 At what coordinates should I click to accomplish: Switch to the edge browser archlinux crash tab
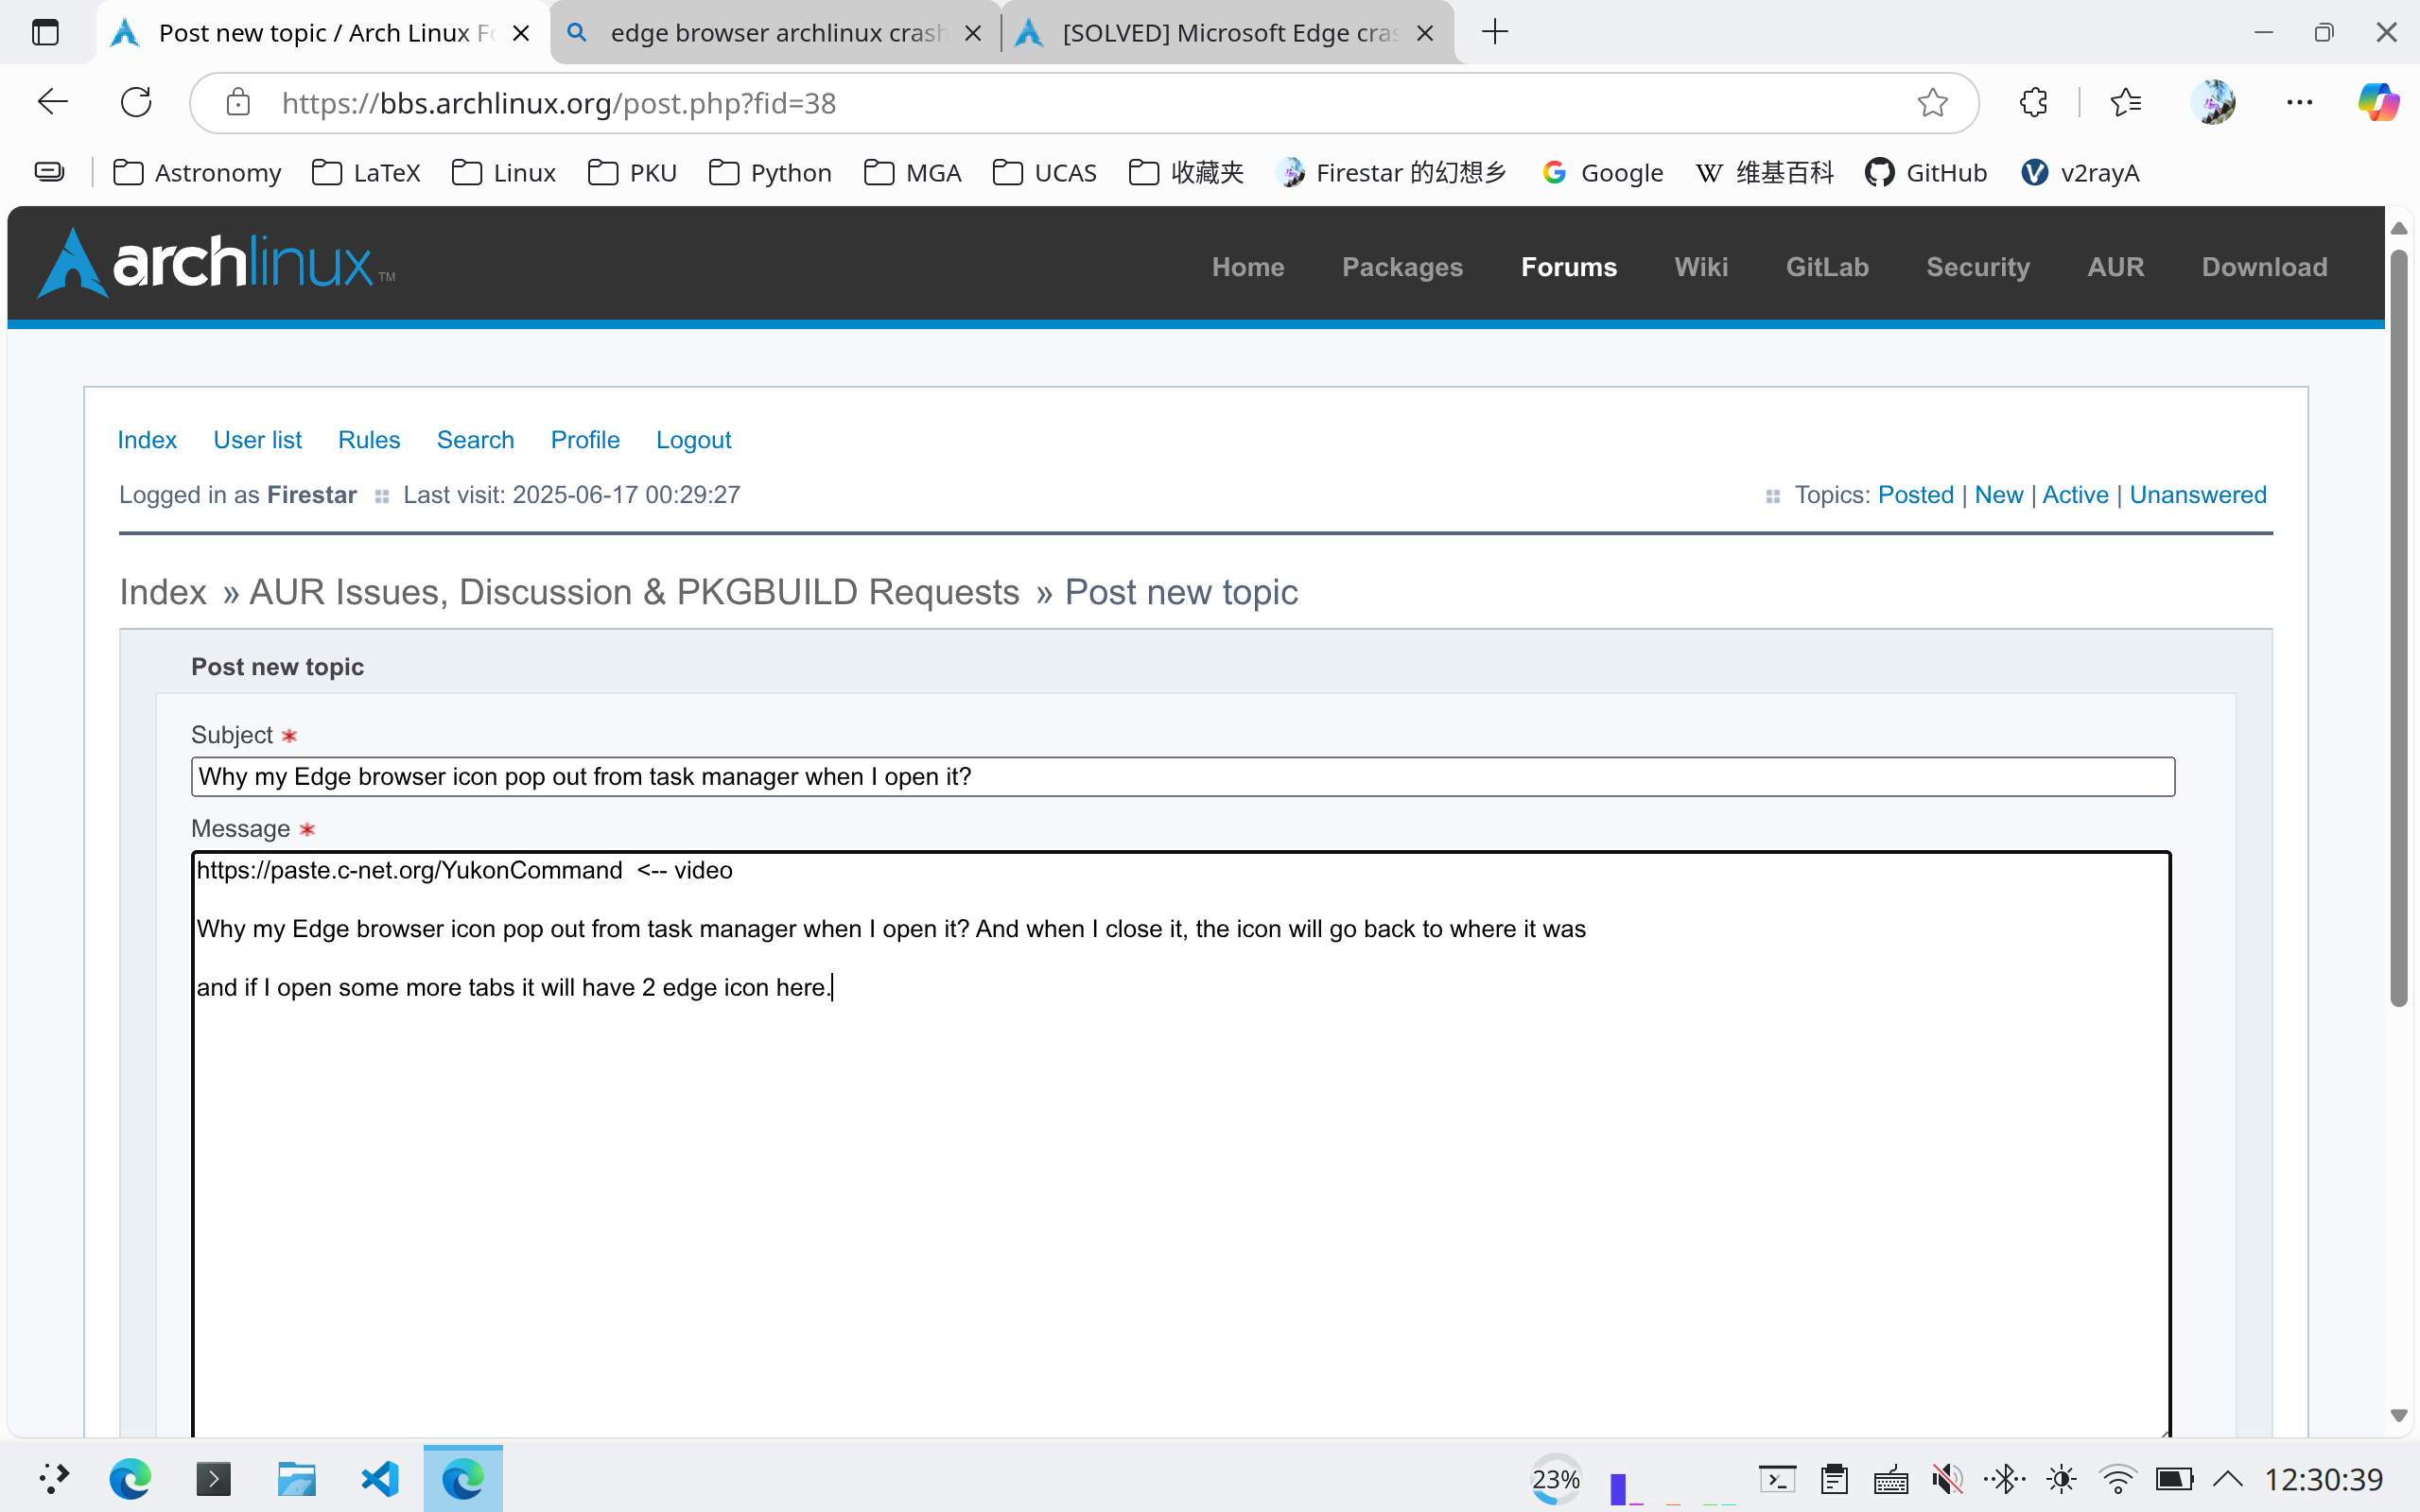[775, 33]
